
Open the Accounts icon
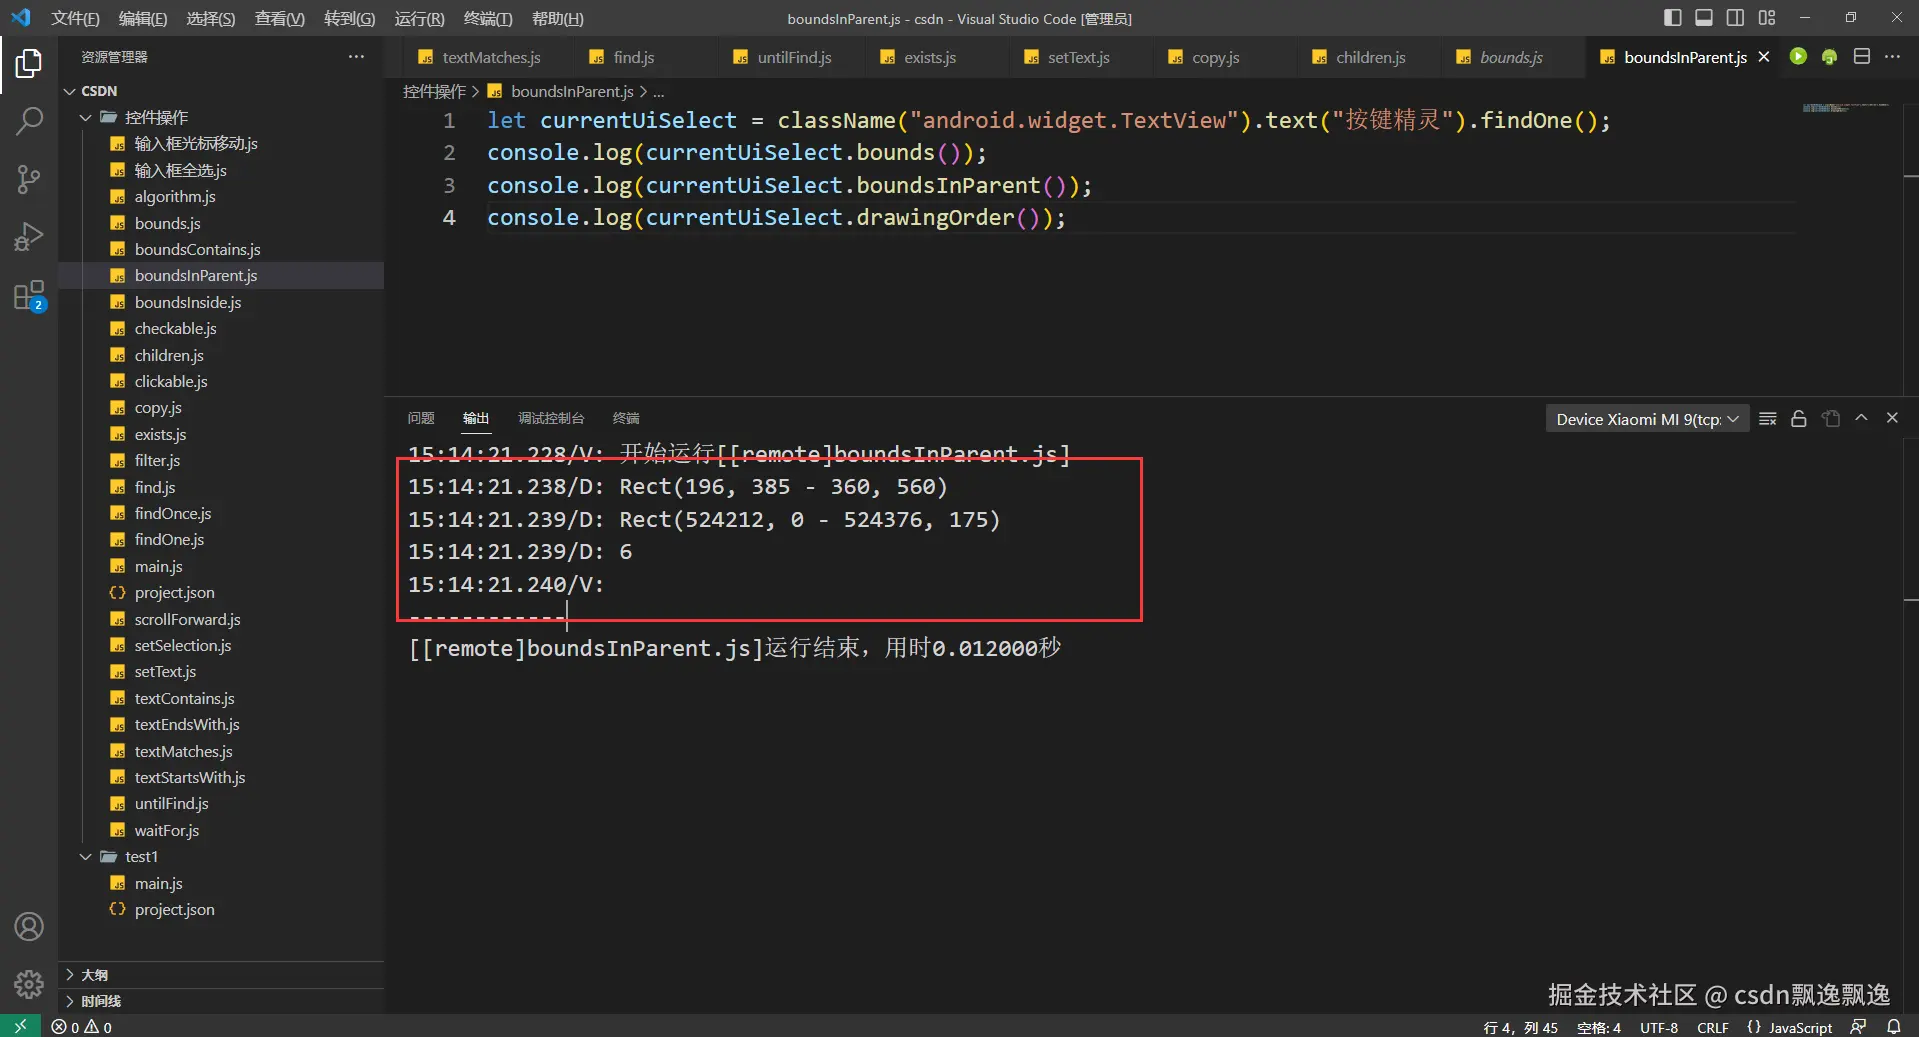pyautogui.click(x=29, y=927)
